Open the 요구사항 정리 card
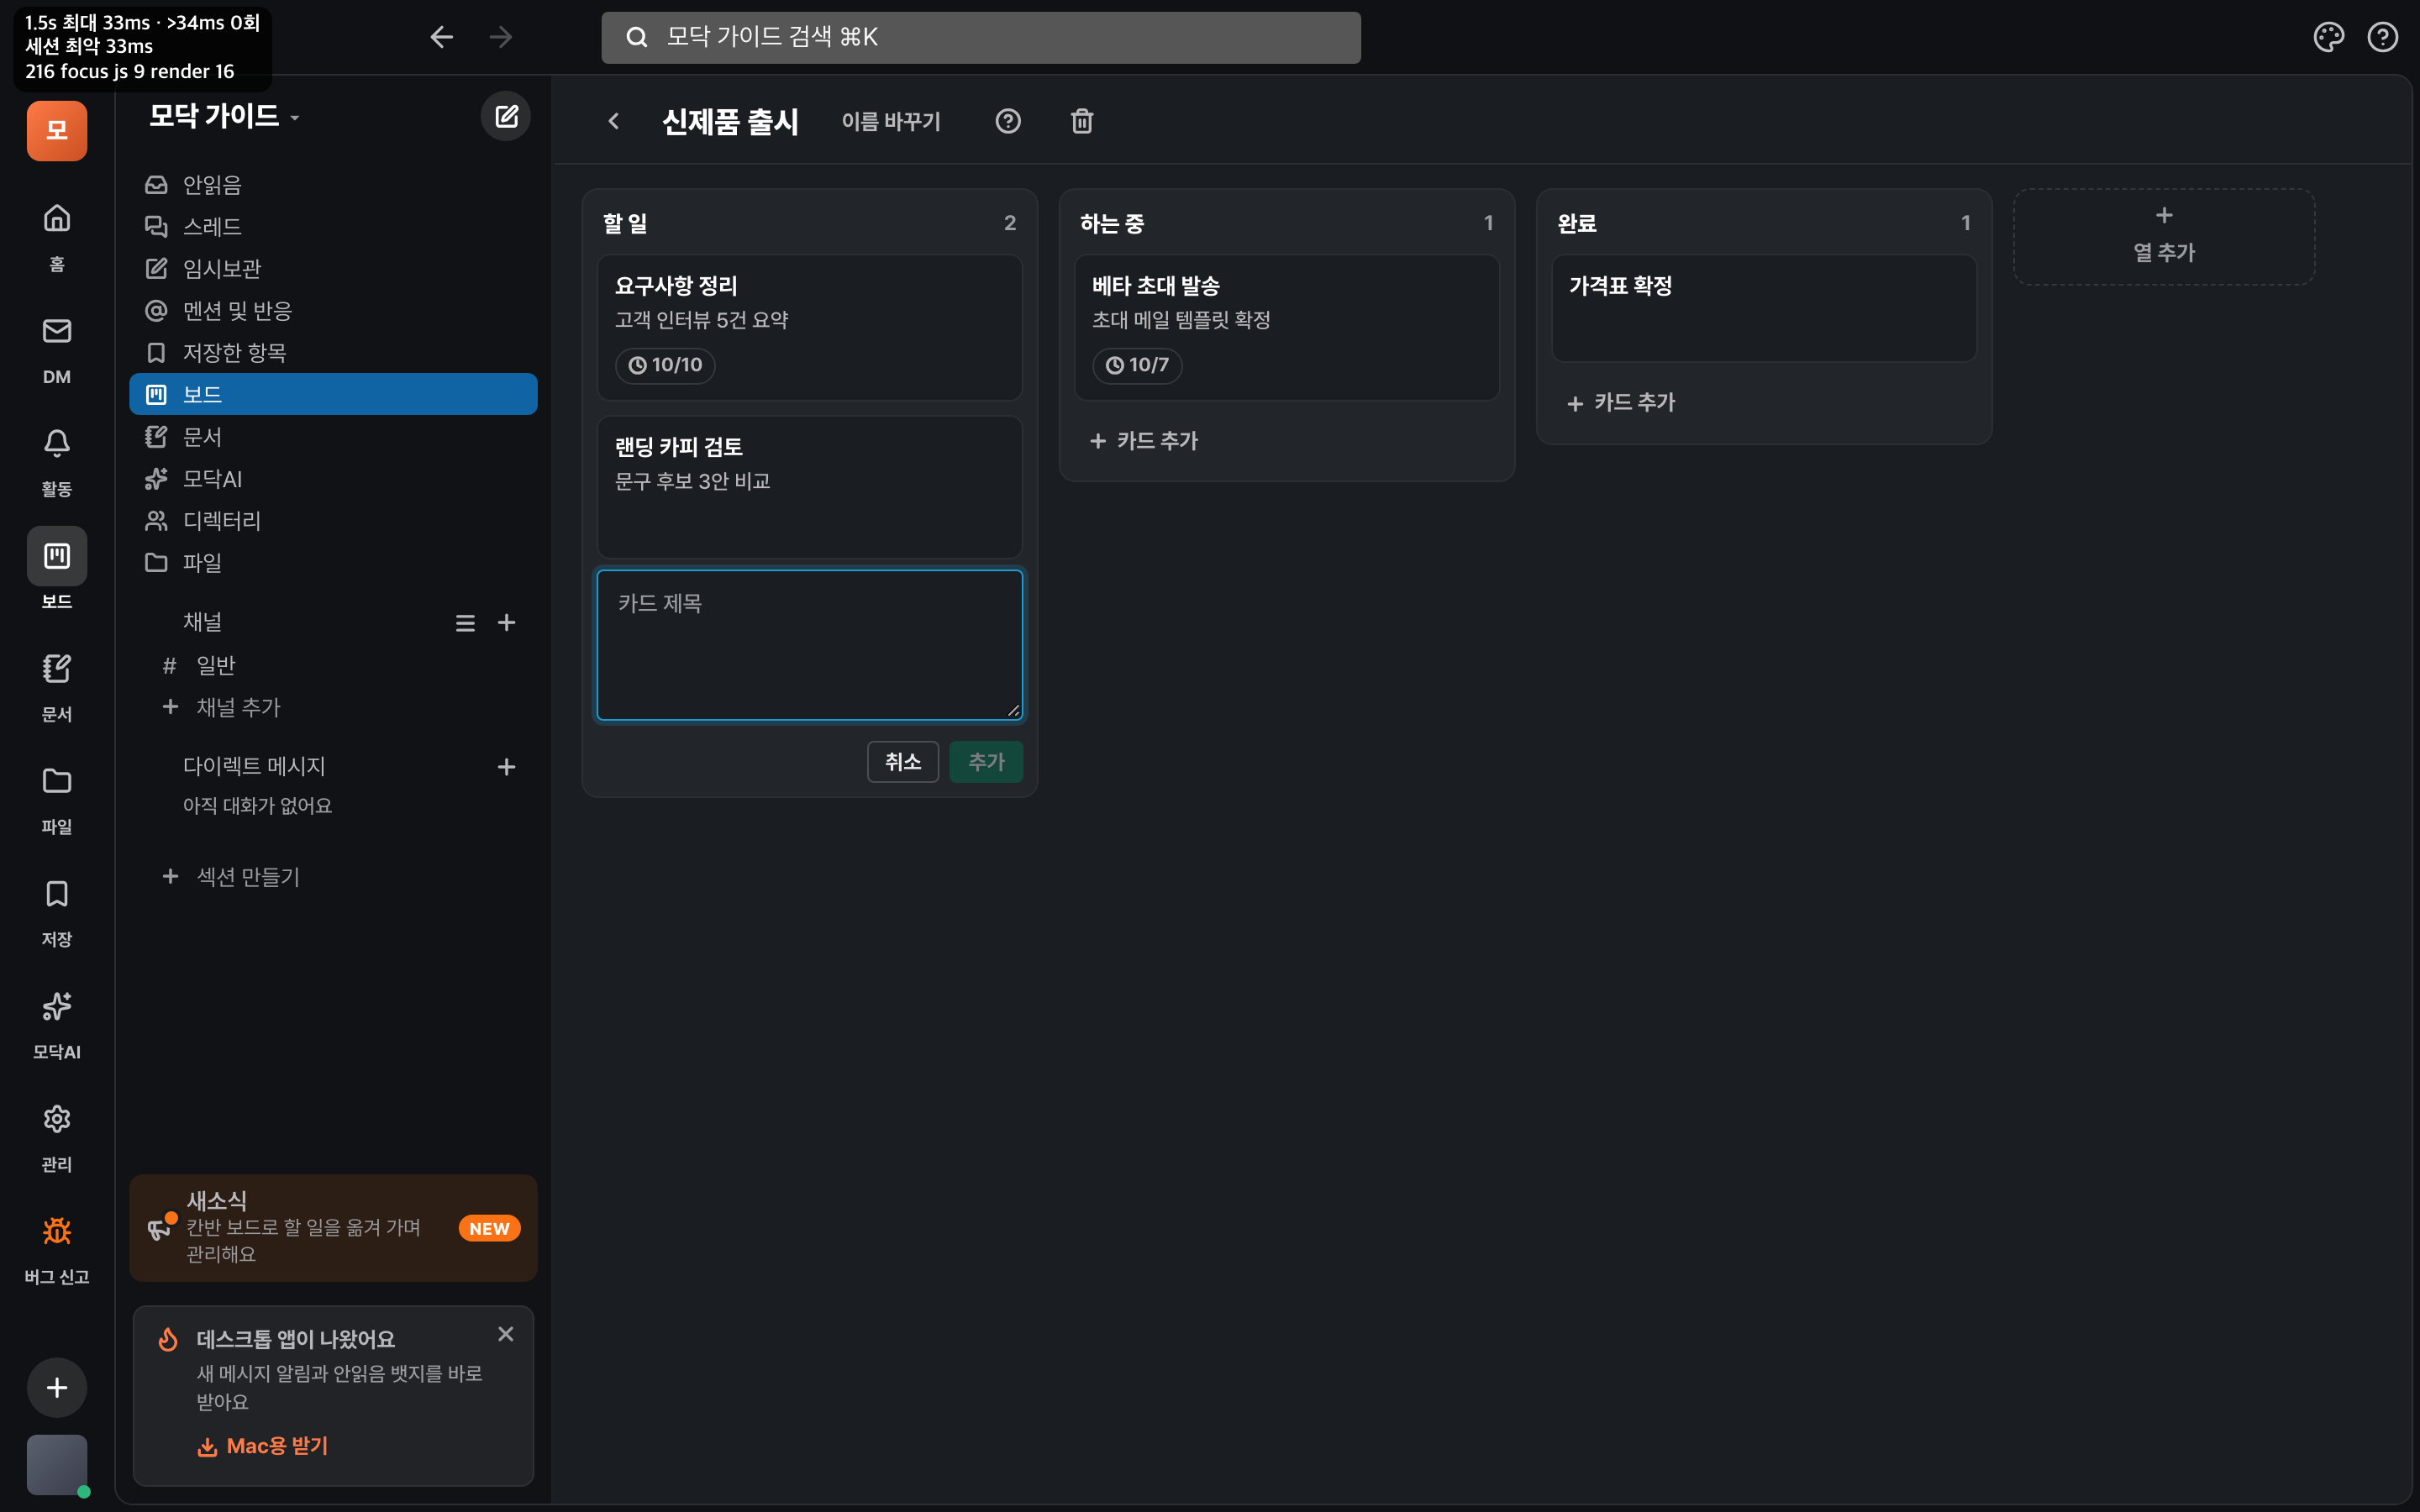 coord(809,328)
